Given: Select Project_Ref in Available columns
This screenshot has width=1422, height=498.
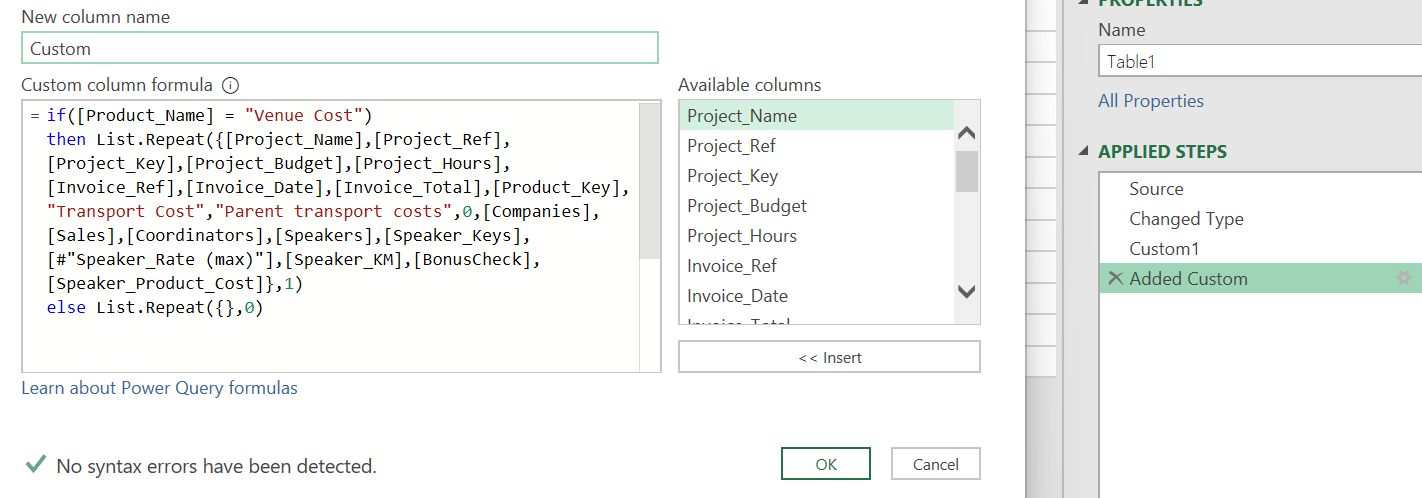Looking at the screenshot, I should coord(816,146).
